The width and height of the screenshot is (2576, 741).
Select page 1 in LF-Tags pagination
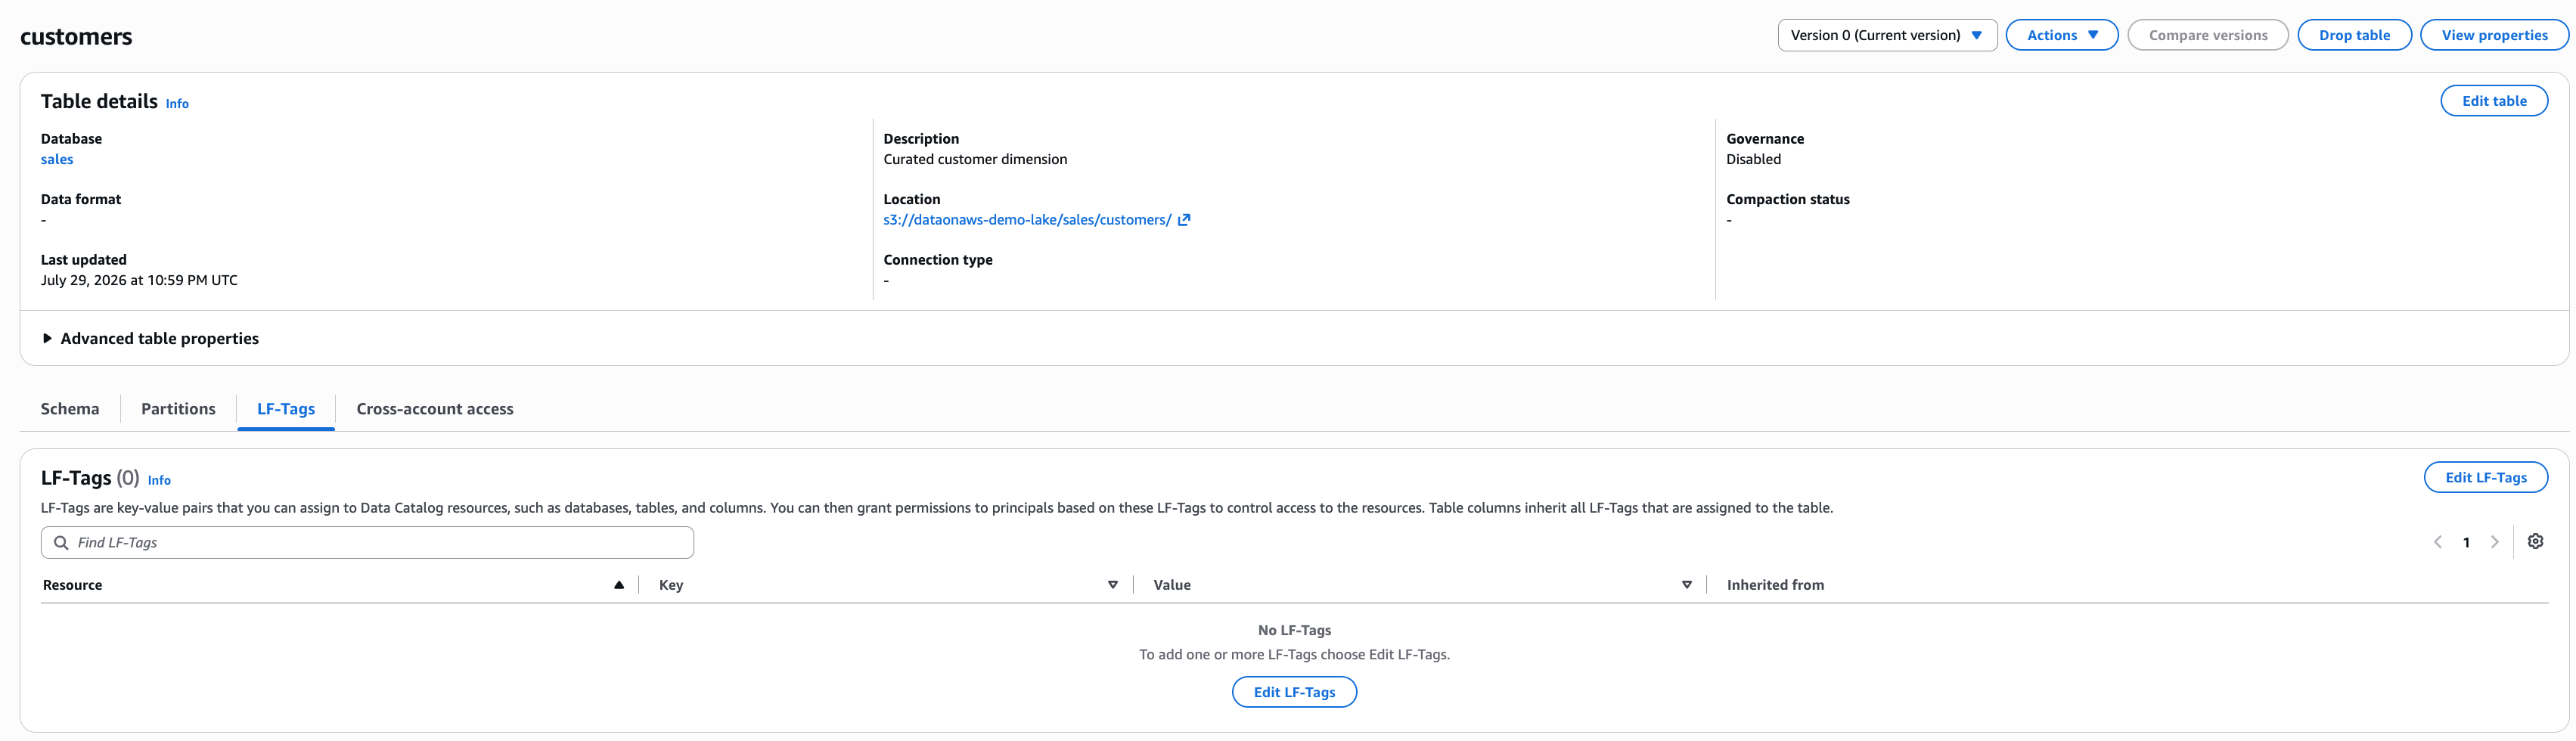2466,543
